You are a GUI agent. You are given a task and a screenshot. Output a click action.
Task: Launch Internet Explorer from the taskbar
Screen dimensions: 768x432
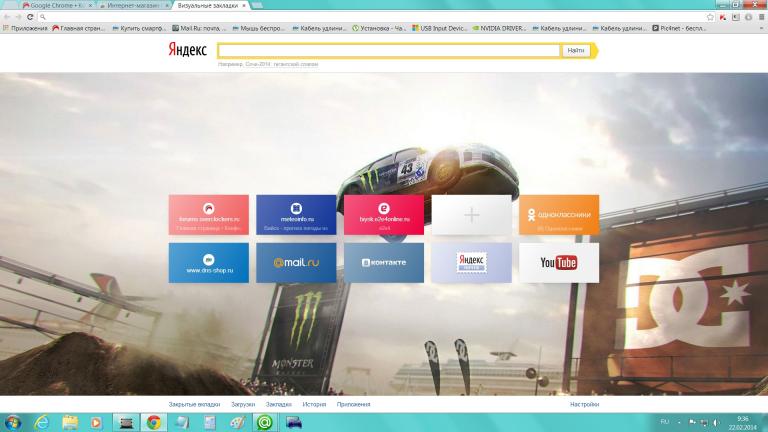pos(42,422)
